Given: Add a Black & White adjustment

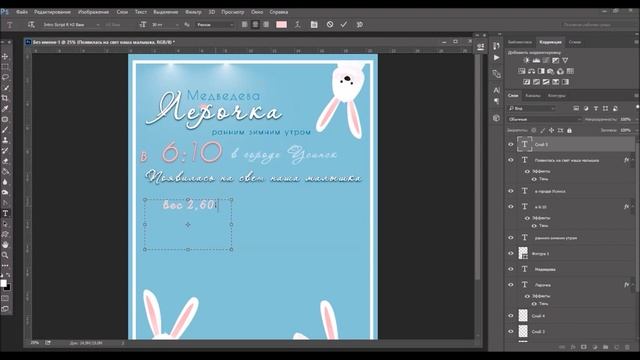Looking at the screenshot, I should point(541,71).
